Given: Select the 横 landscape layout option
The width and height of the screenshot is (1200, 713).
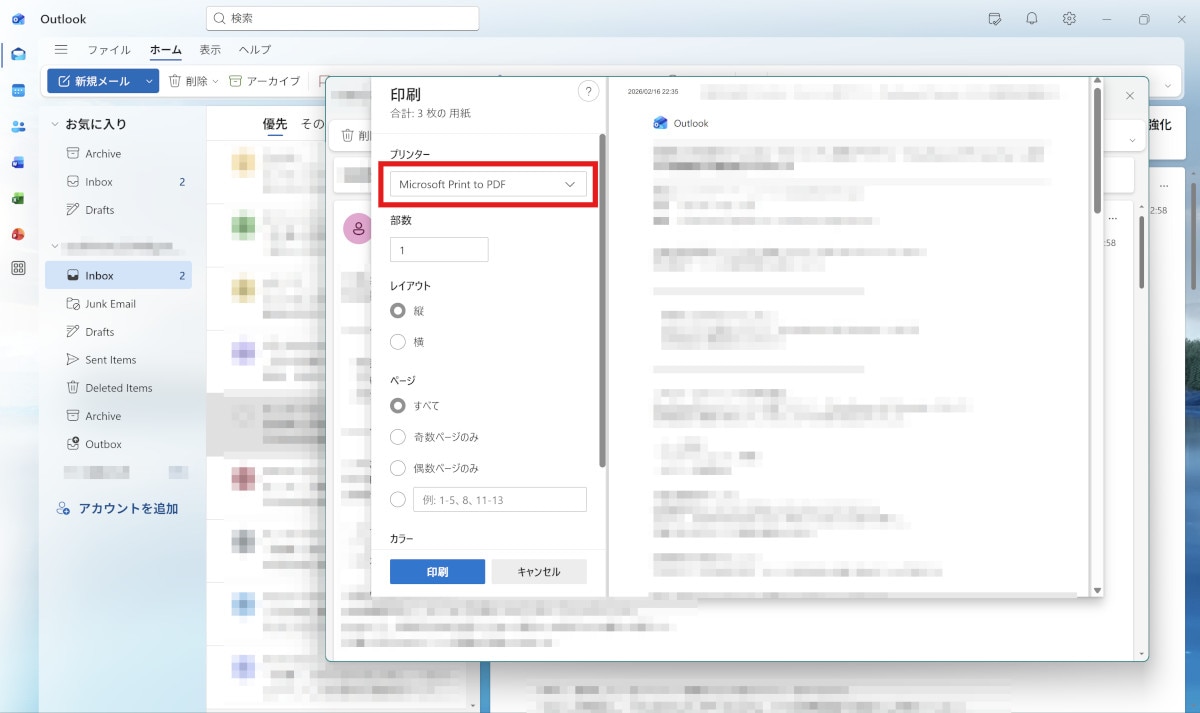Looking at the screenshot, I should [398, 342].
